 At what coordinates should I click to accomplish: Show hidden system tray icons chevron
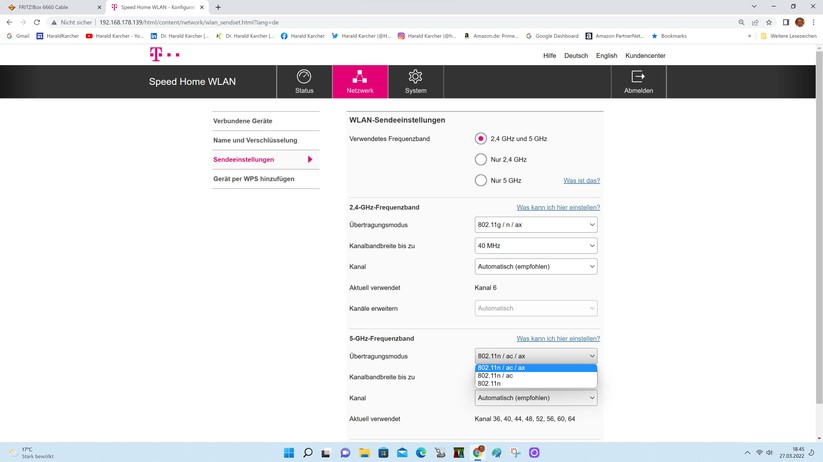point(747,453)
